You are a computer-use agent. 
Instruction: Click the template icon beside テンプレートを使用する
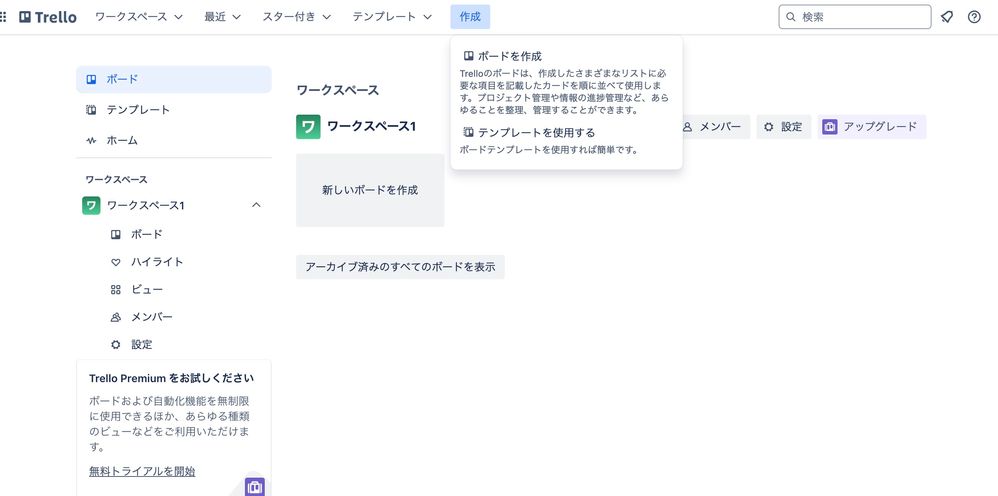click(468, 132)
